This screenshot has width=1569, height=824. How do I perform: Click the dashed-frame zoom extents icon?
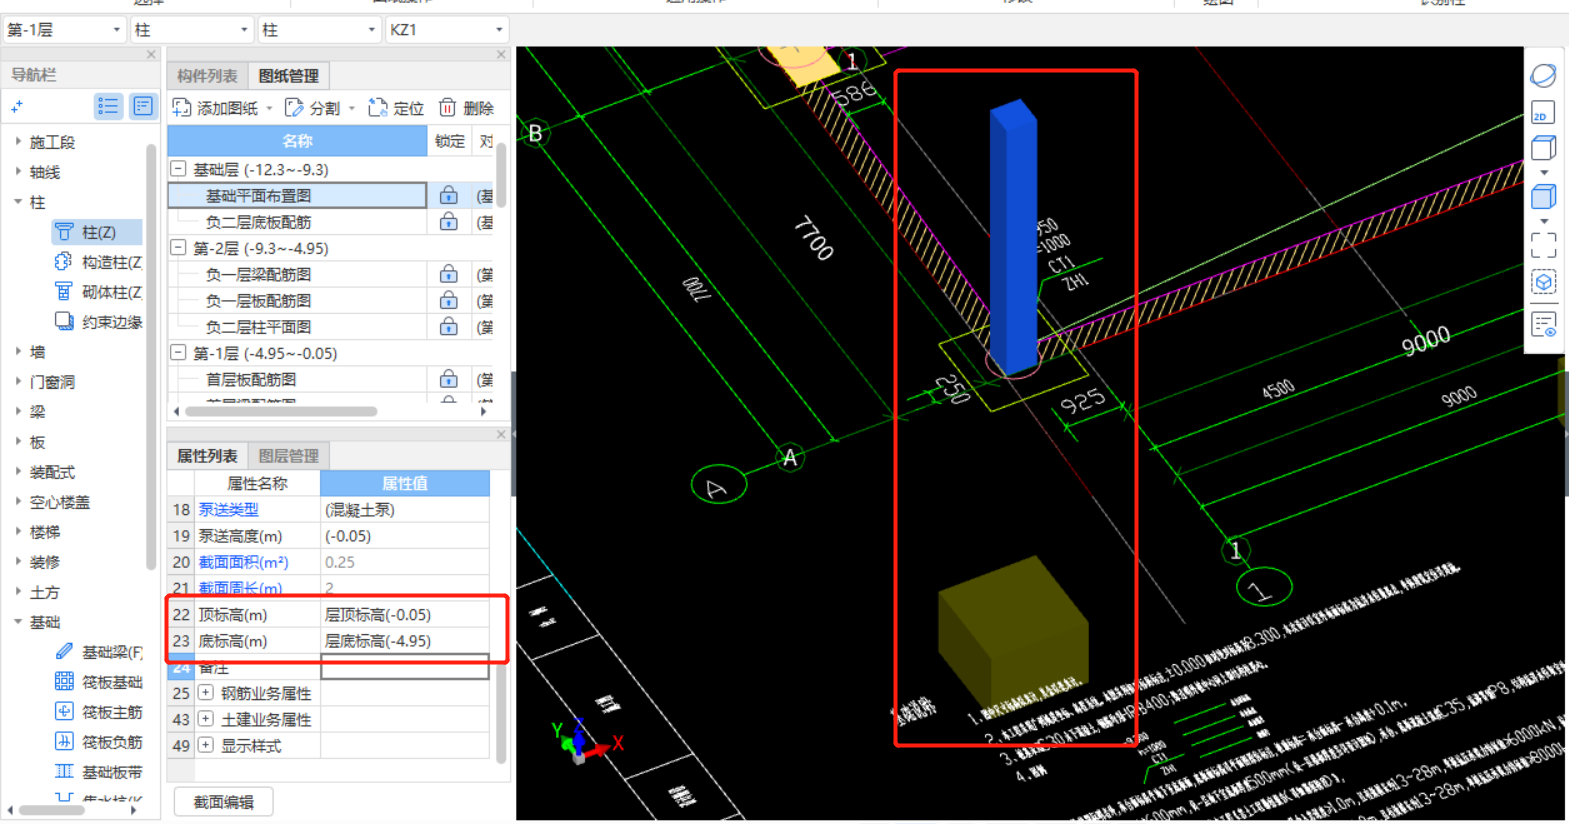1543,245
